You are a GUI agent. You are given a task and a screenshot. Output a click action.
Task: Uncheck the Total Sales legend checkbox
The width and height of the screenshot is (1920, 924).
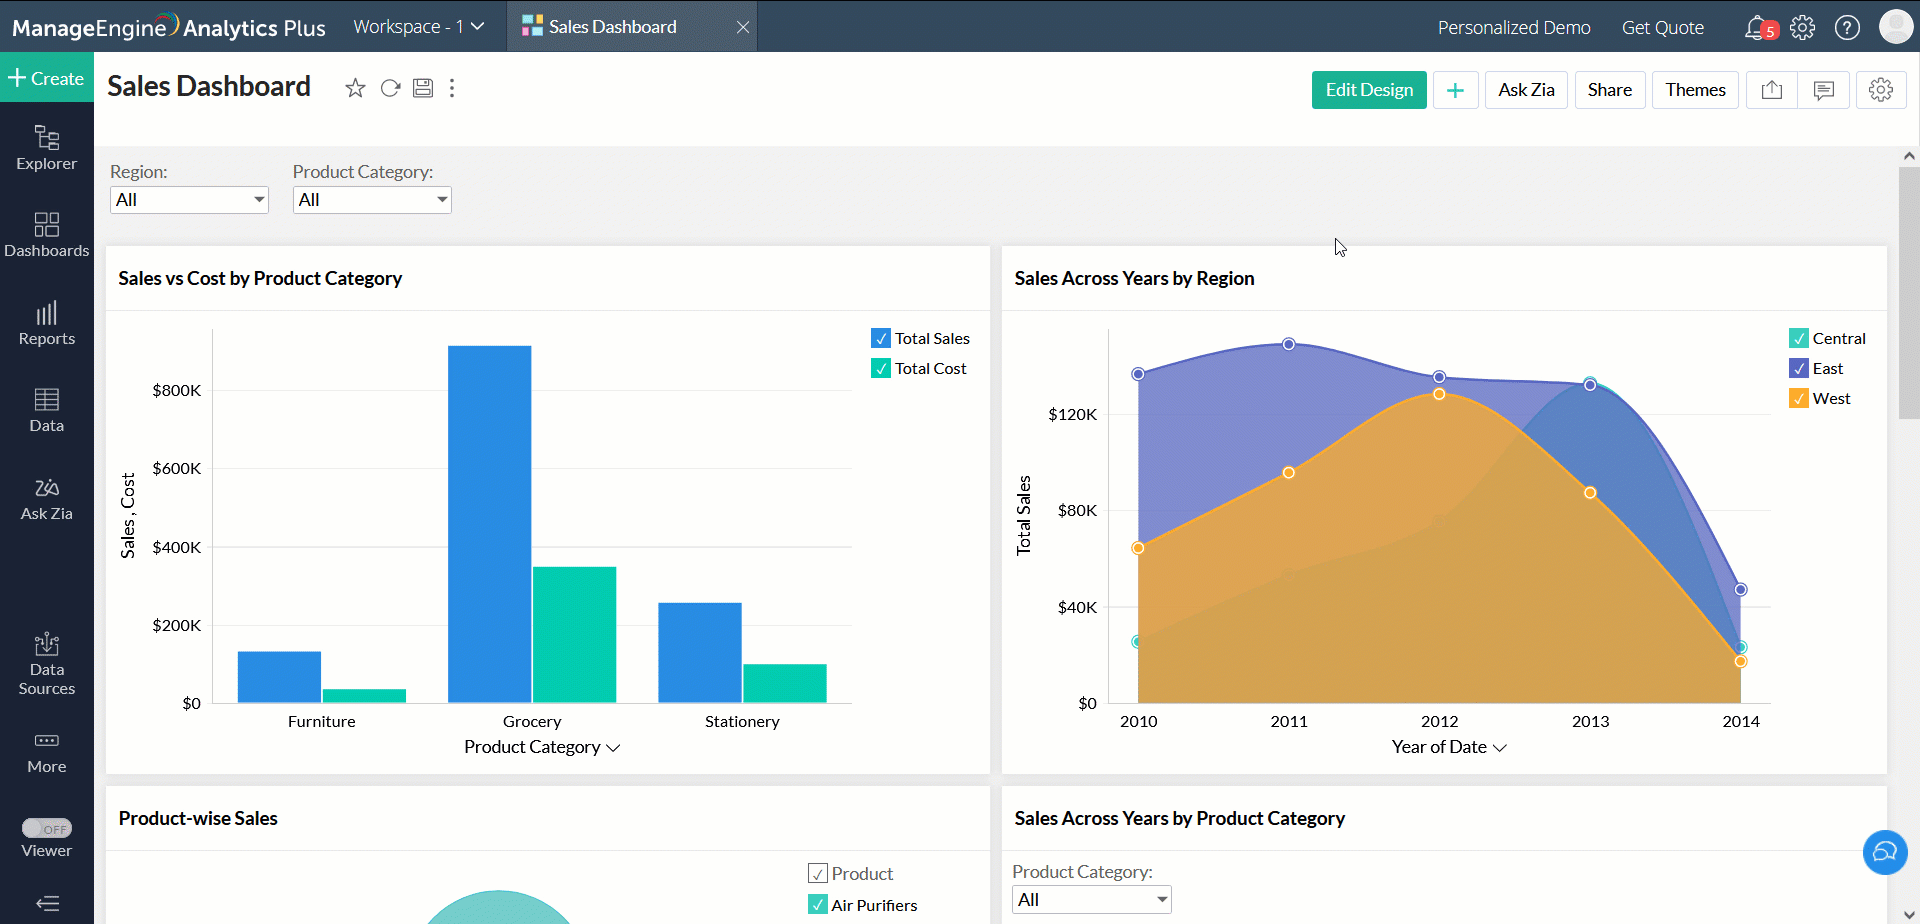coord(881,339)
